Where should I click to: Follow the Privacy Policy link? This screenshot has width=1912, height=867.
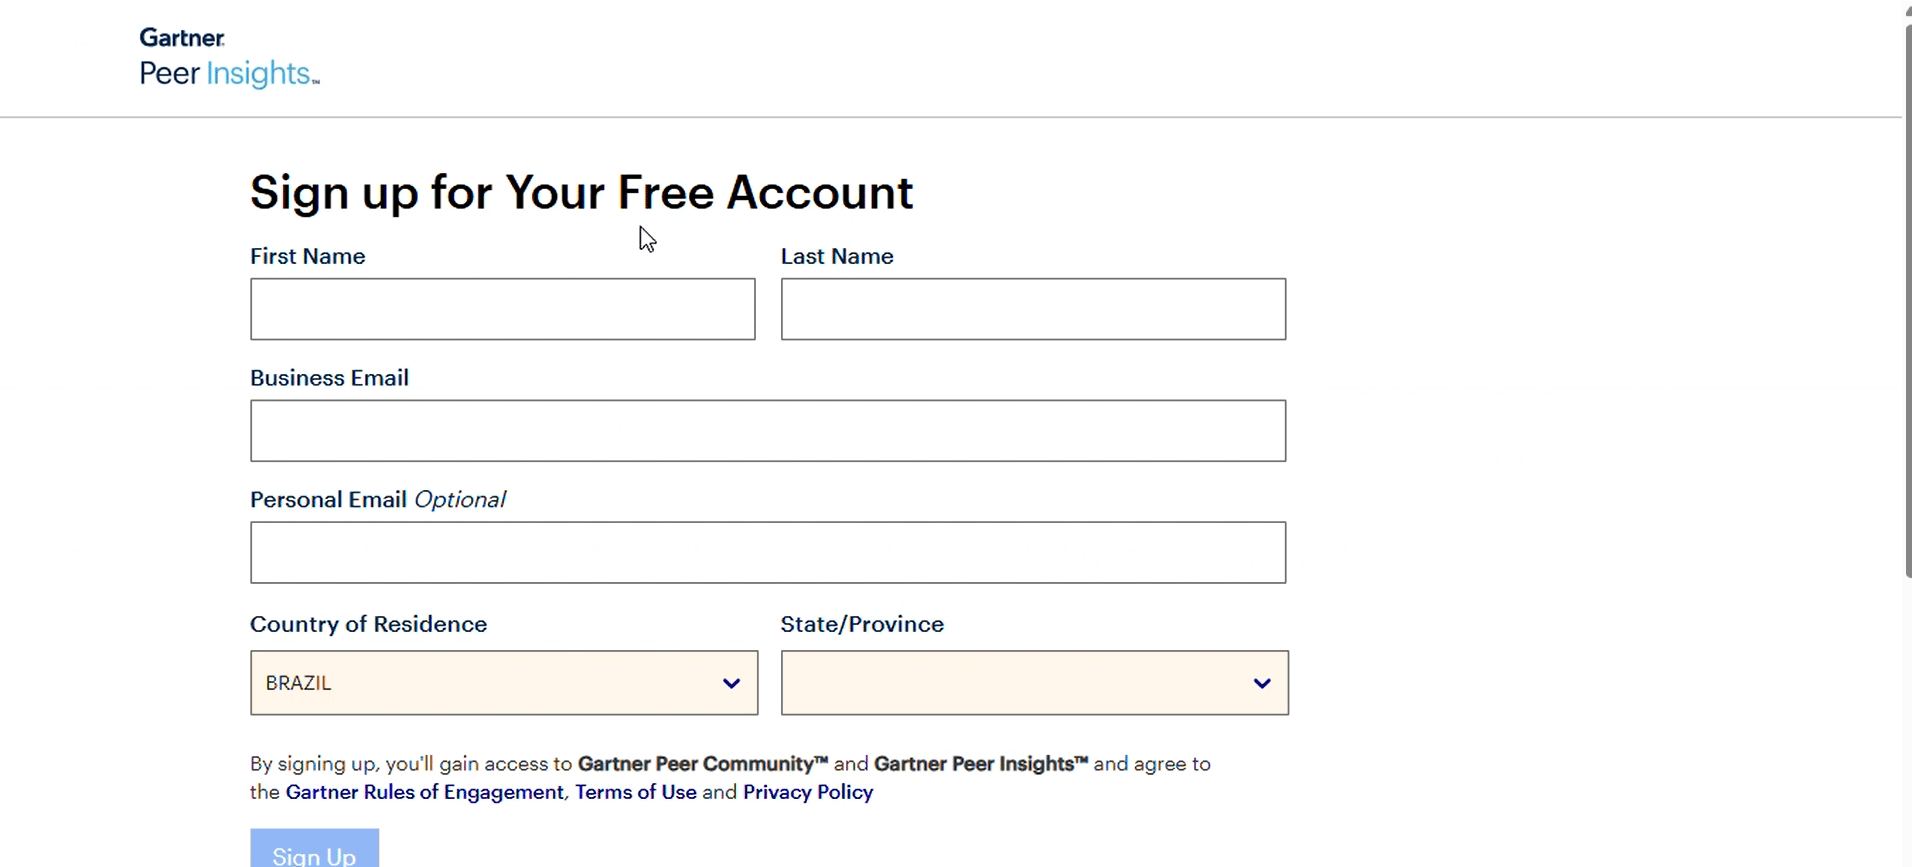click(807, 792)
